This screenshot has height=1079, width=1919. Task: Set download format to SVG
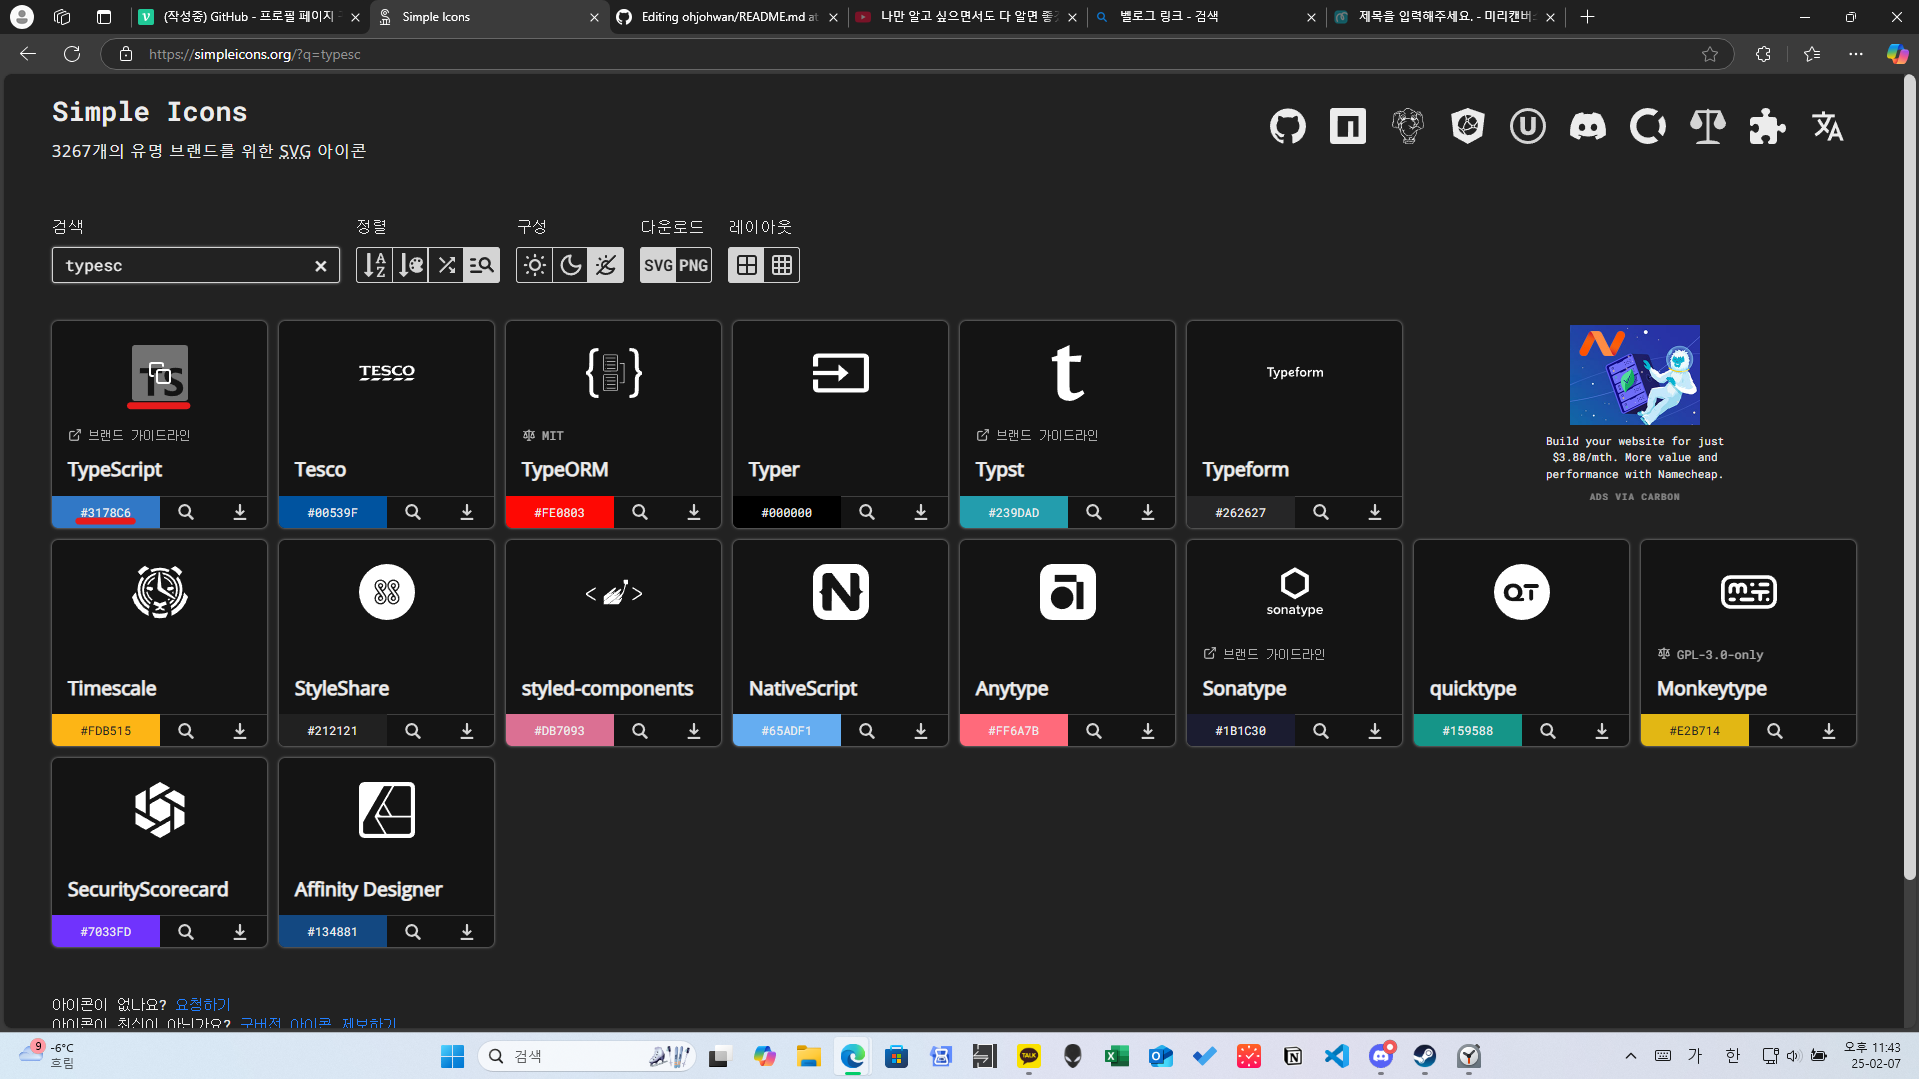[658, 265]
